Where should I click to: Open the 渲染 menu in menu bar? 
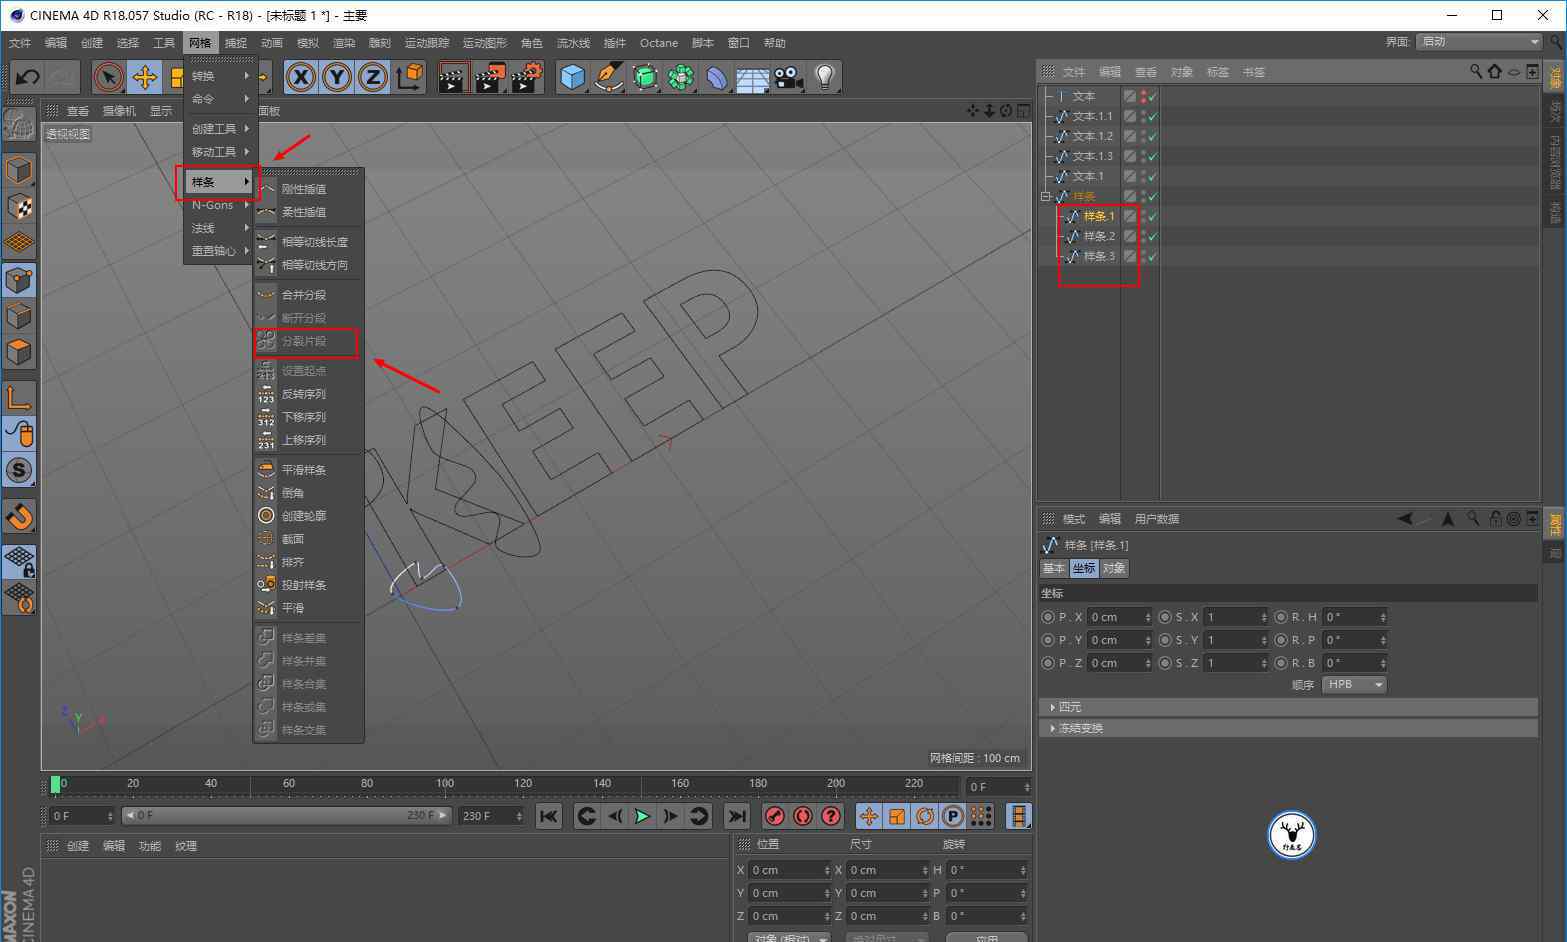[x=343, y=43]
